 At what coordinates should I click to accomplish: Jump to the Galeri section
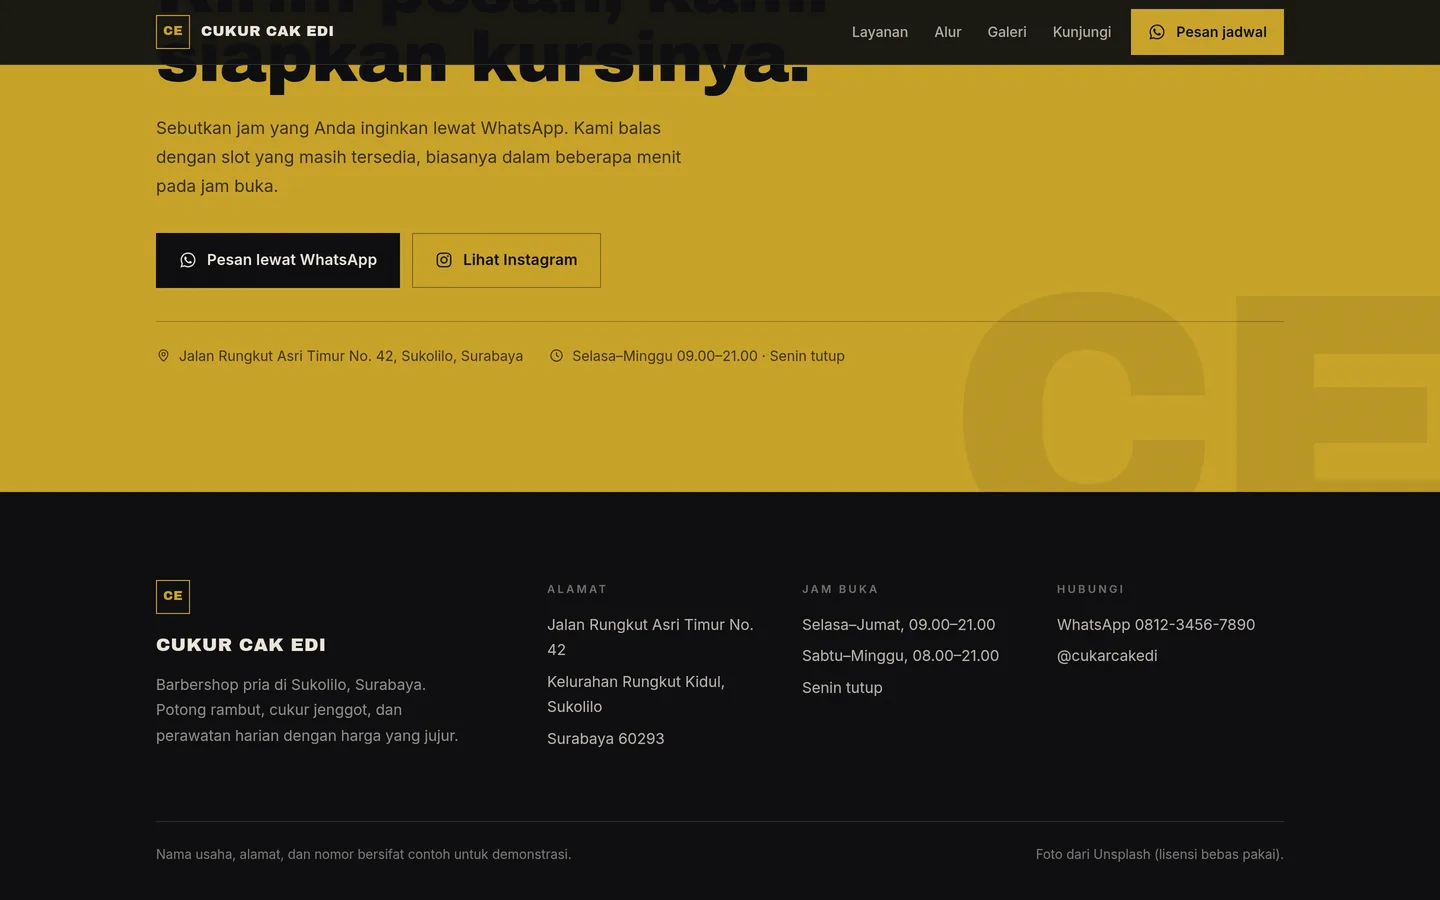click(1007, 32)
